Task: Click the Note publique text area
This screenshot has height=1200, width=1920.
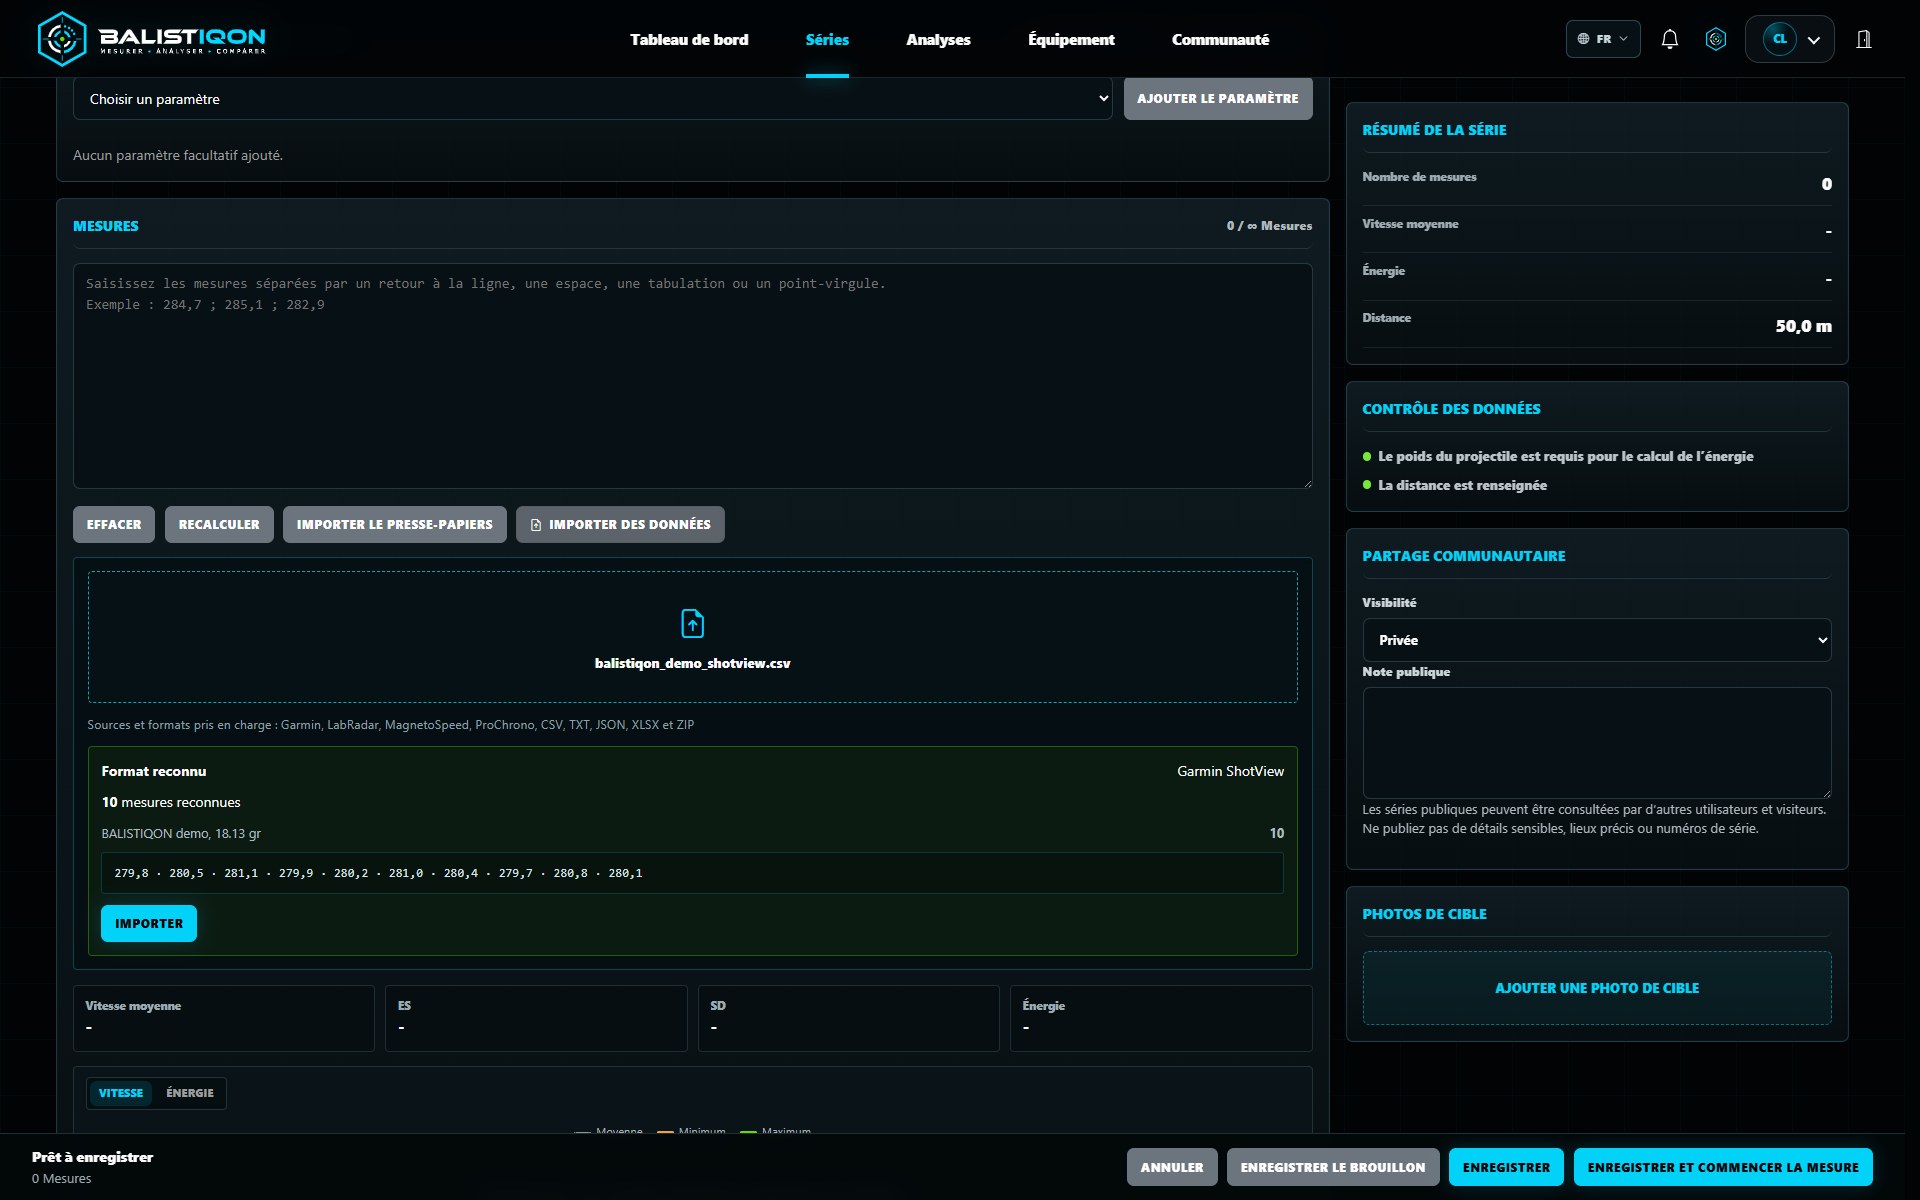Action: point(1597,743)
